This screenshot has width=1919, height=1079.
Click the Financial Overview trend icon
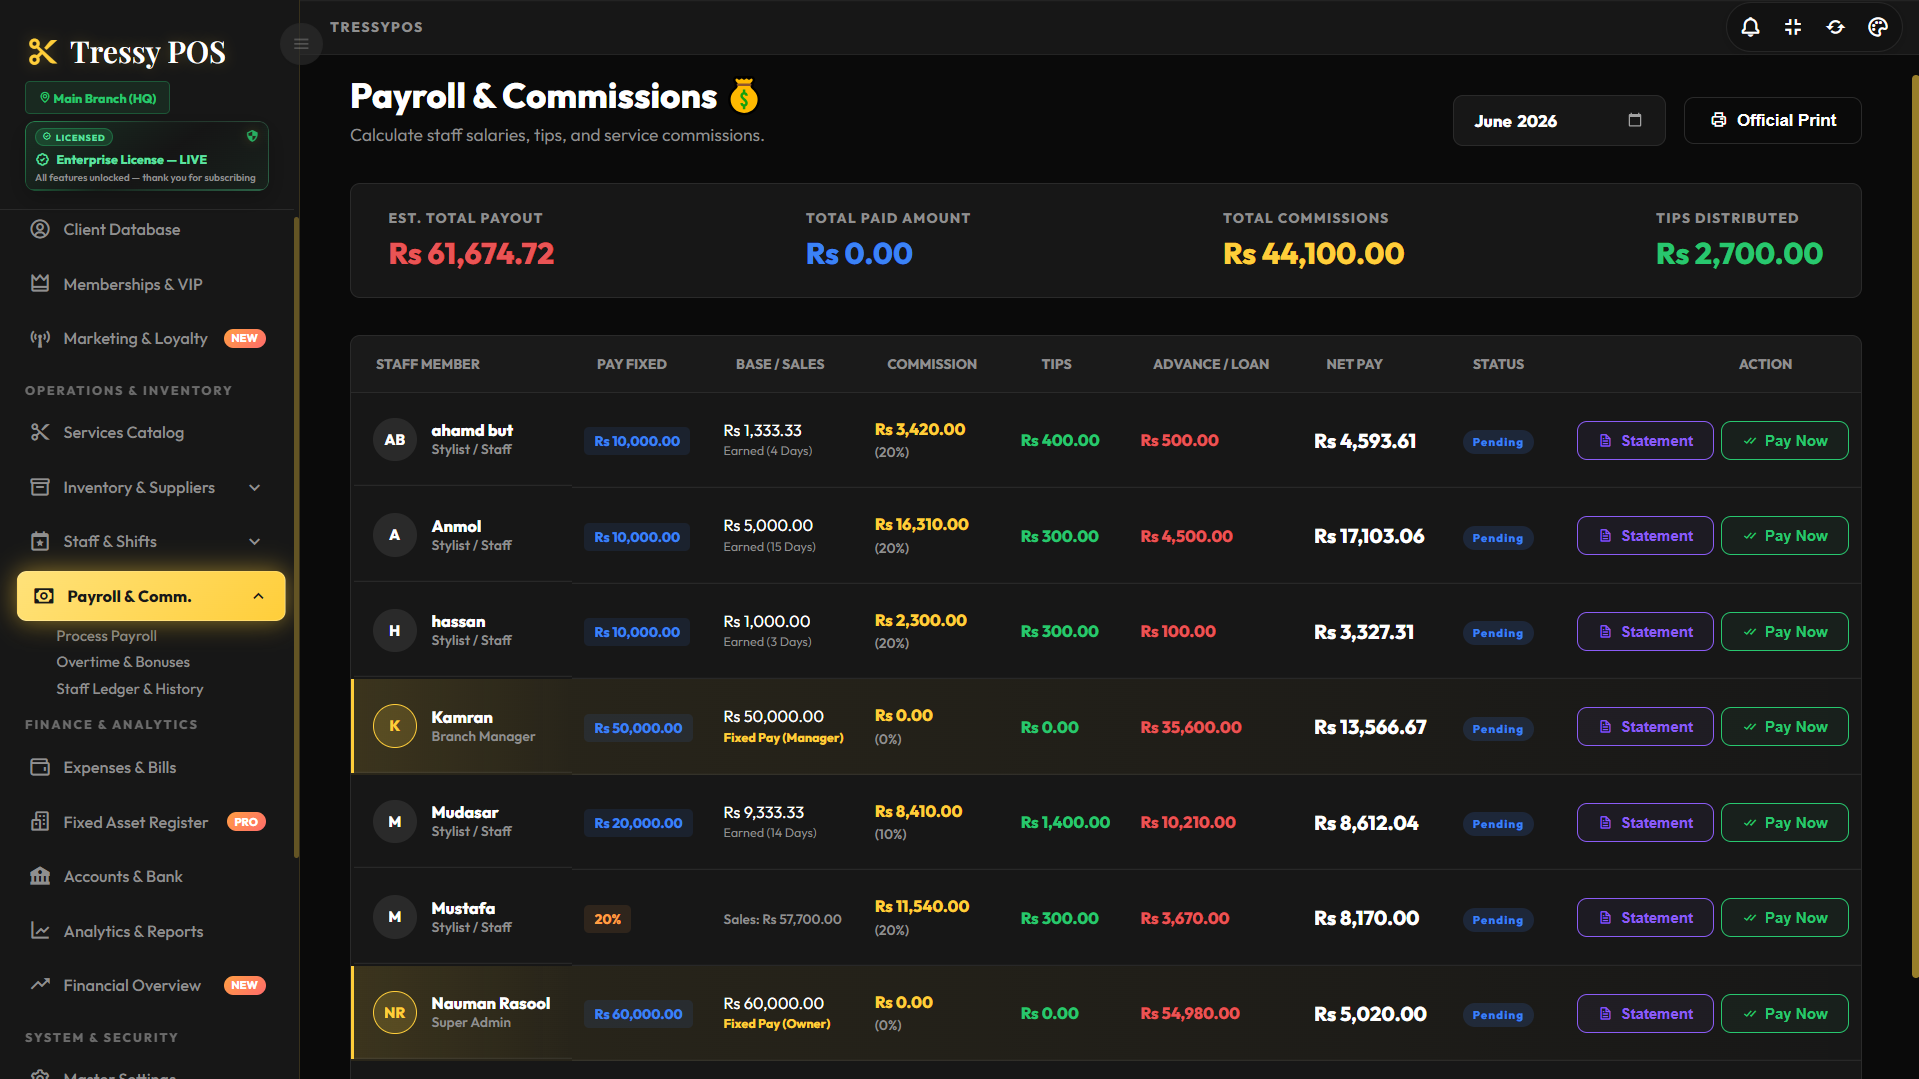click(x=40, y=985)
